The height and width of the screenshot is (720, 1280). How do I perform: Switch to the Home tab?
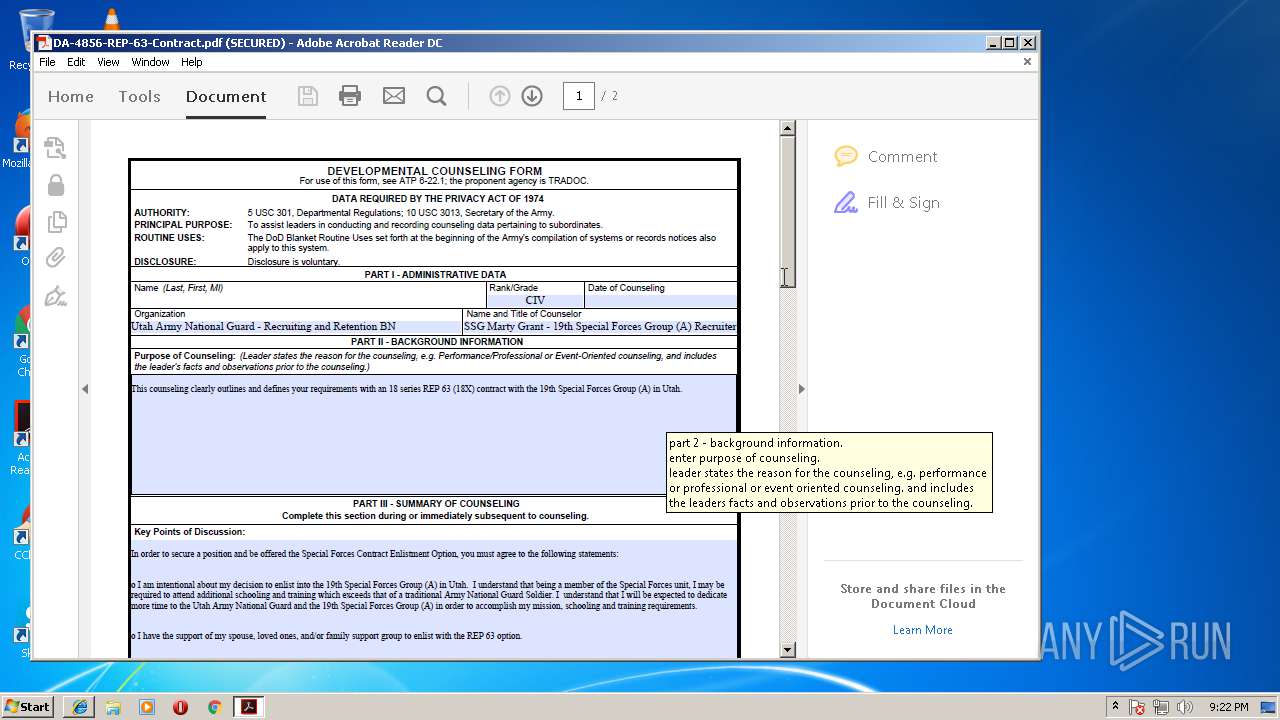click(x=71, y=96)
